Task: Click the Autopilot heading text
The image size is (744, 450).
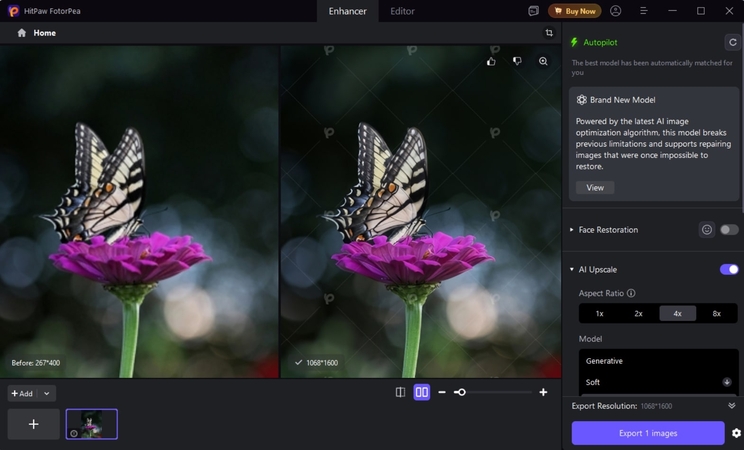Action: [600, 42]
